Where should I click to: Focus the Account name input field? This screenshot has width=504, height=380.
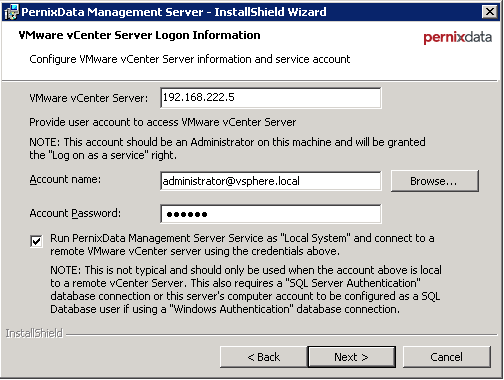[x=271, y=181]
